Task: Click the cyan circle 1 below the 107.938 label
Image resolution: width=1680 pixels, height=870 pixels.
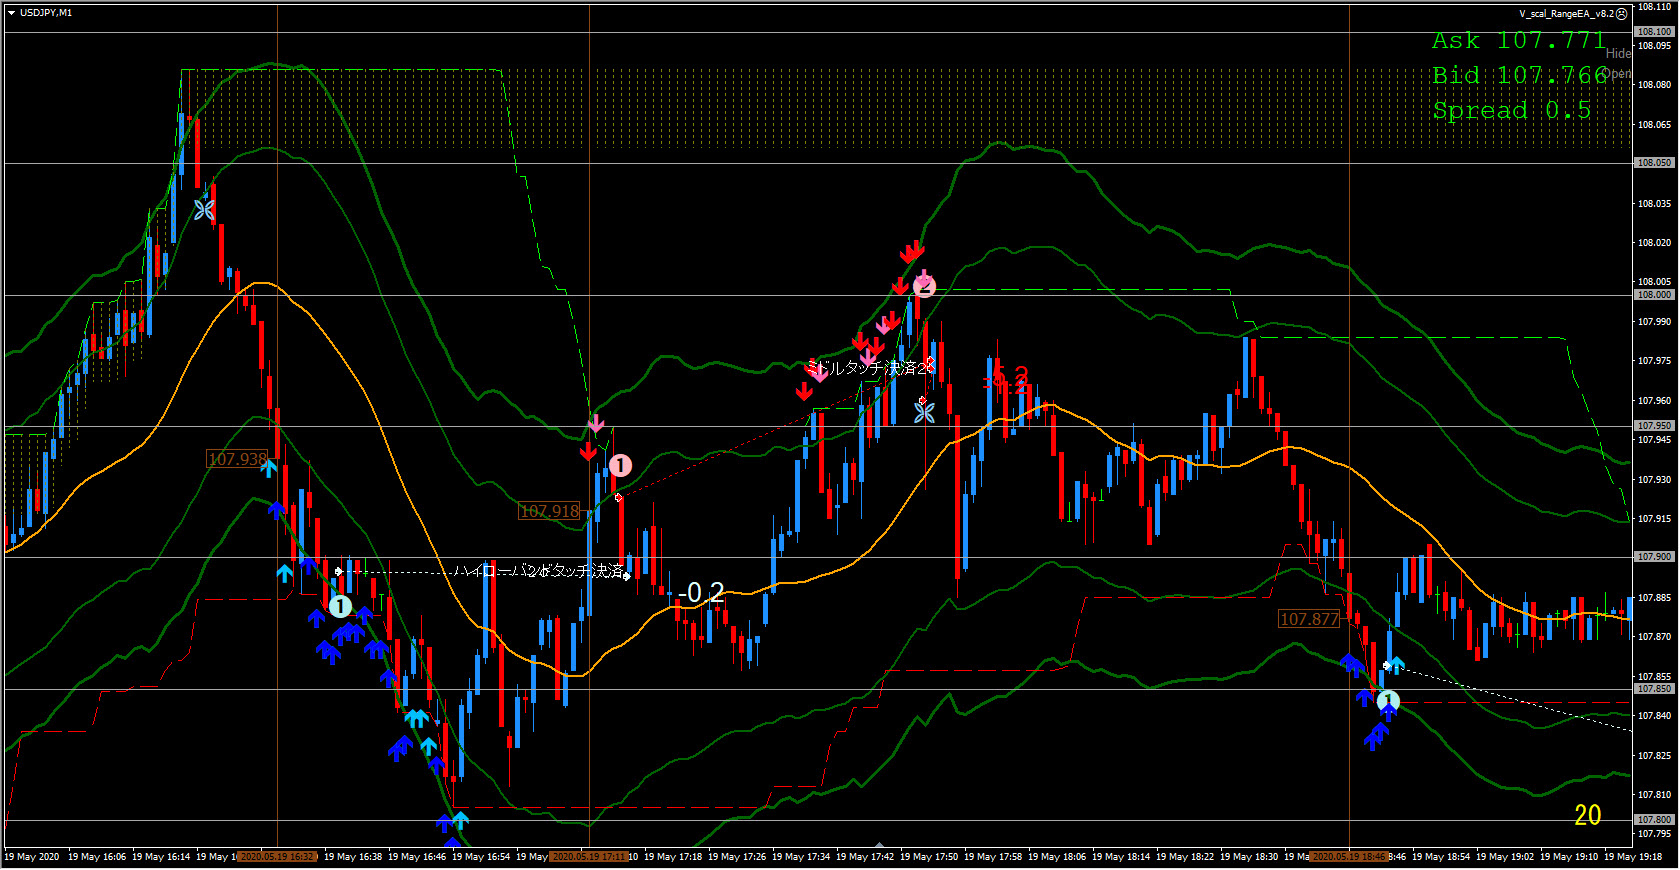Action: [340, 606]
